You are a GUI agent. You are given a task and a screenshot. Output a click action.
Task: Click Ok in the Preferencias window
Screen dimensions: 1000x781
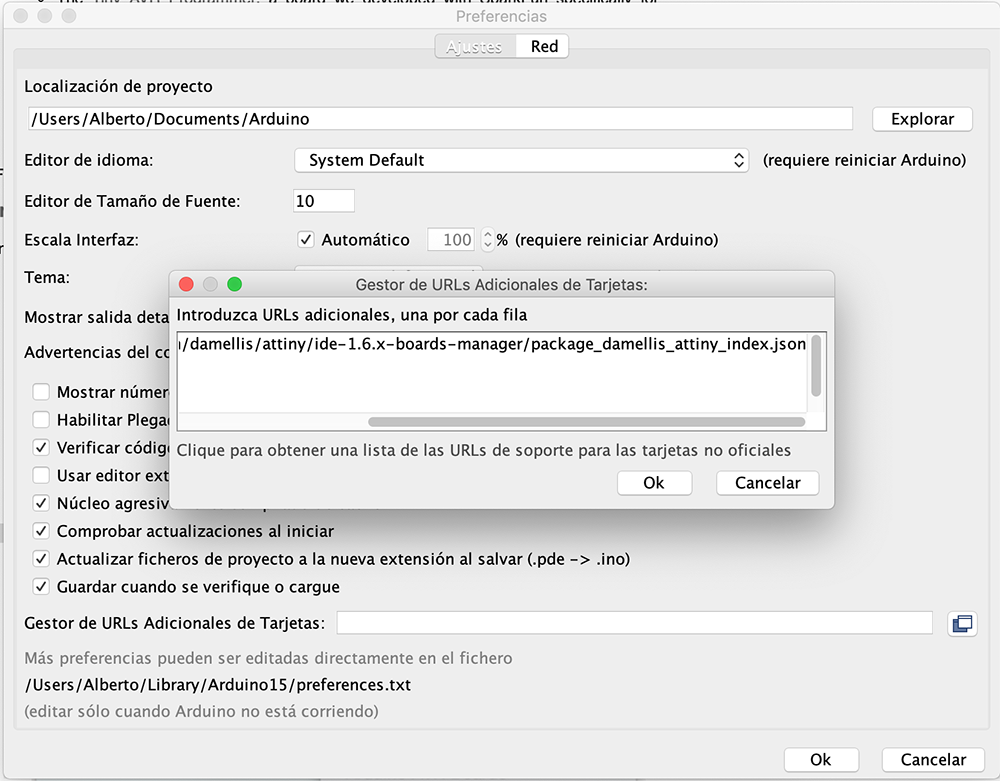coord(821,759)
